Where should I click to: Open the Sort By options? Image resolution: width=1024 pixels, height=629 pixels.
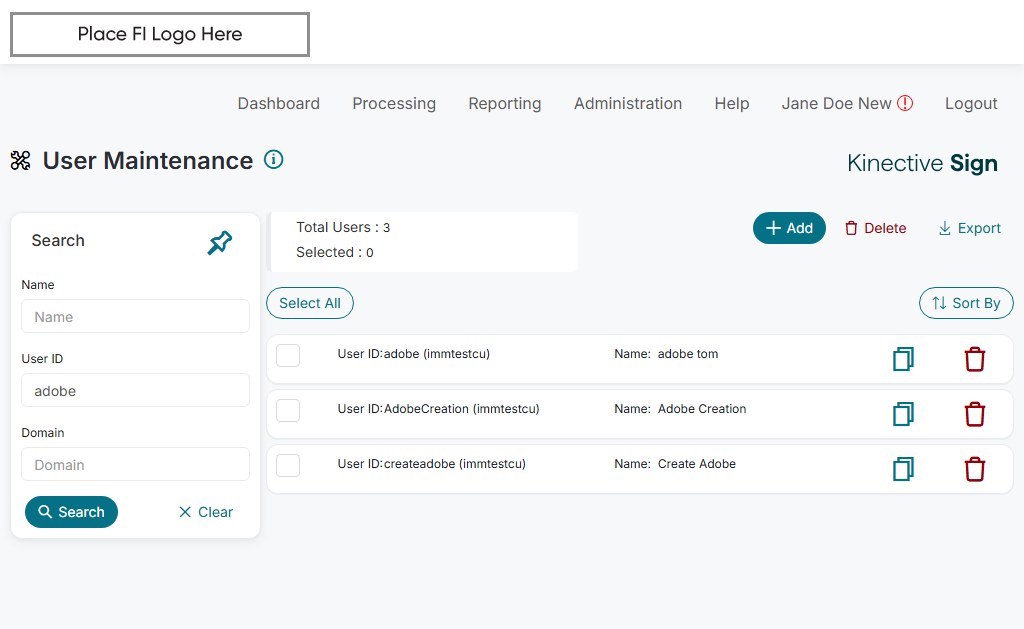pos(966,303)
